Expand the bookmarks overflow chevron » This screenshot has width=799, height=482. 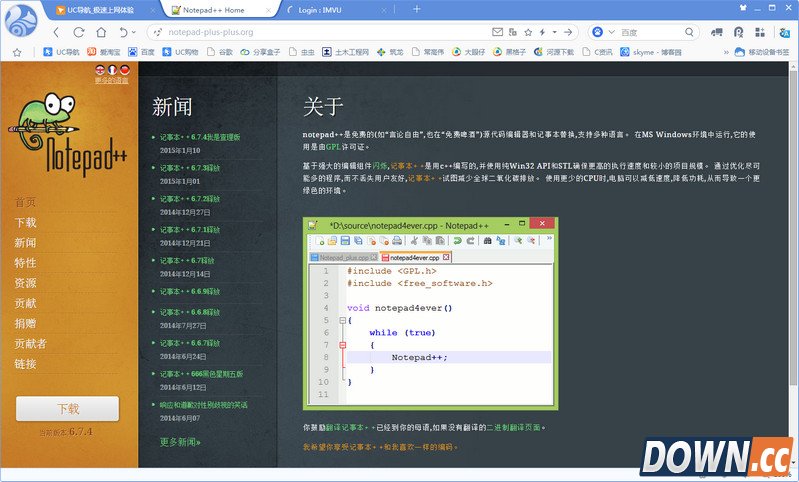point(726,52)
